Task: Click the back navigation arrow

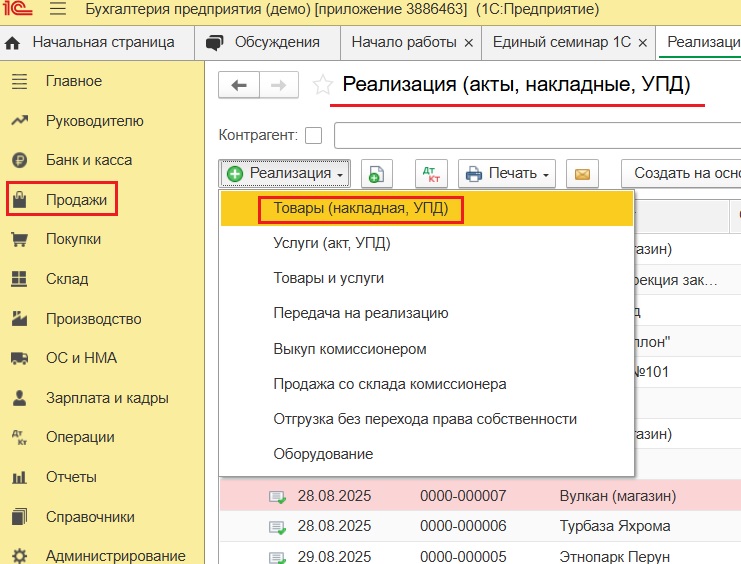Action: tap(239, 86)
